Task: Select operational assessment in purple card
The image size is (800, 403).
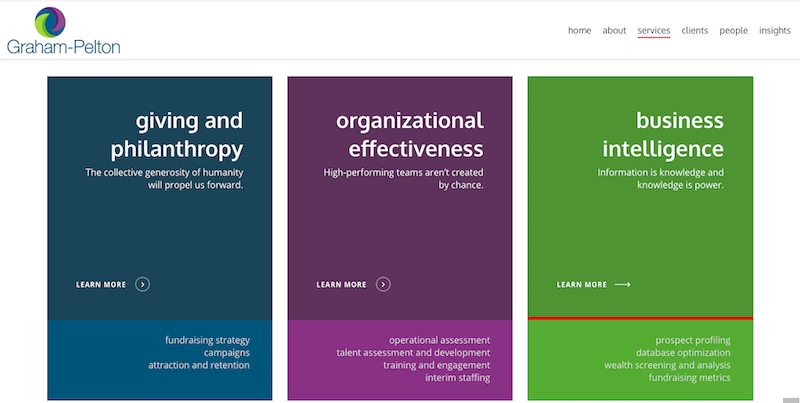Action: [x=439, y=340]
